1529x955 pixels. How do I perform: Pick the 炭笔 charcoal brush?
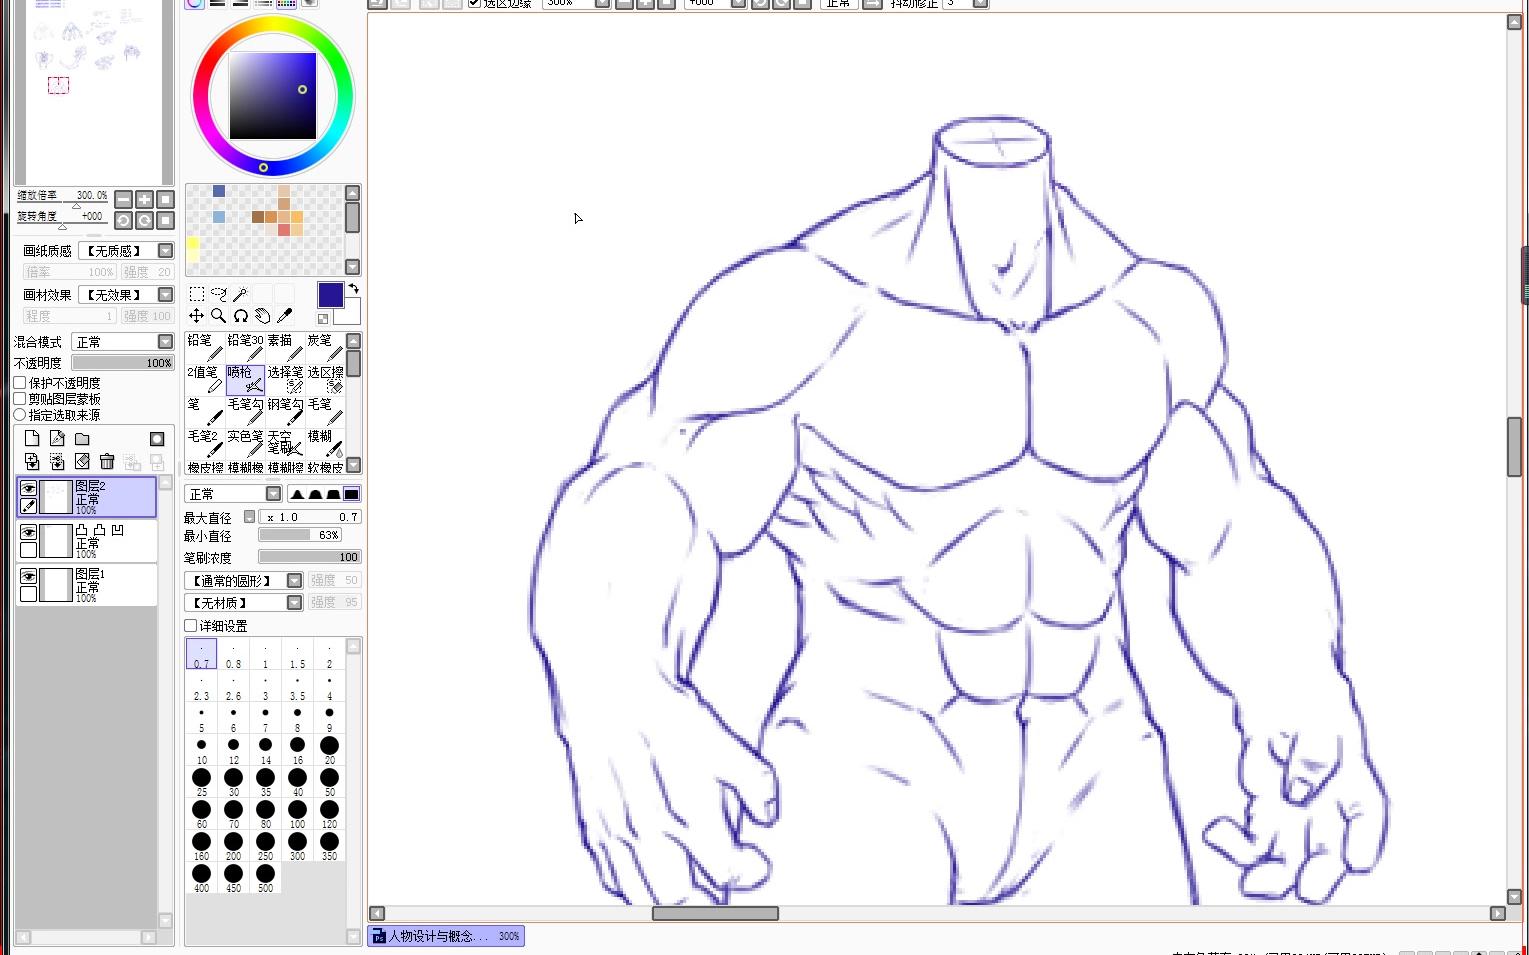pyautogui.click(x=325, y=348)
